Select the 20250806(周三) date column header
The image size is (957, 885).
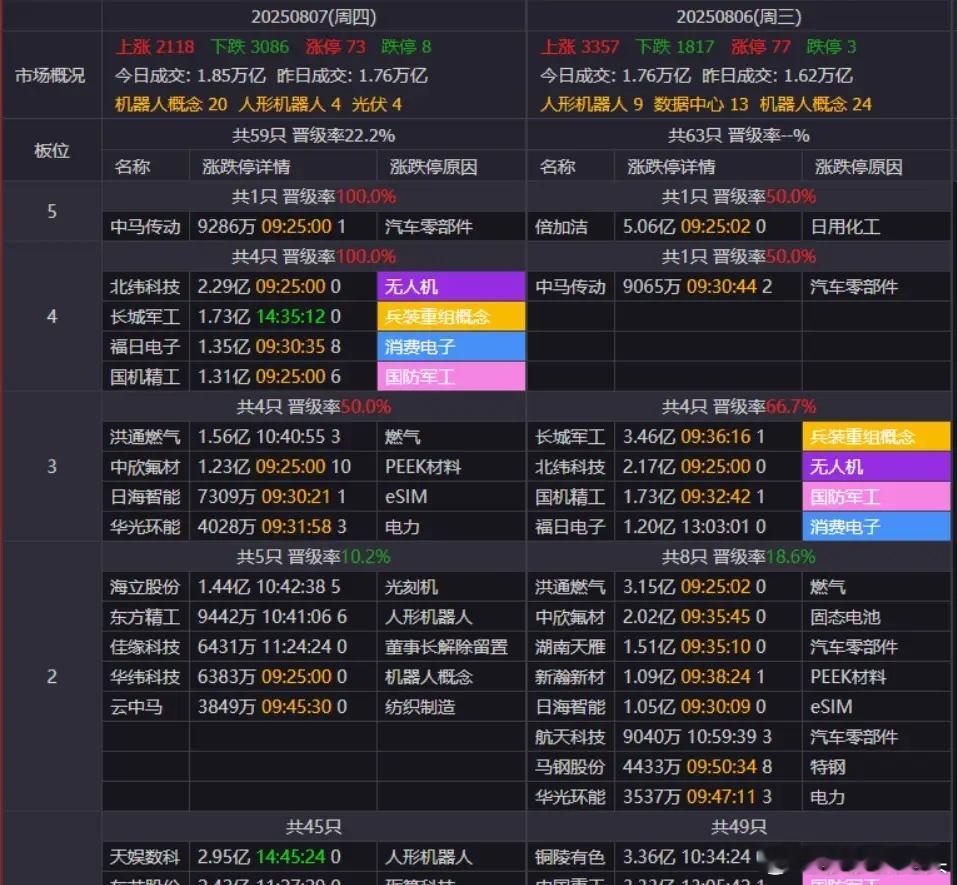pyautogui.click(x=739, y=16)
